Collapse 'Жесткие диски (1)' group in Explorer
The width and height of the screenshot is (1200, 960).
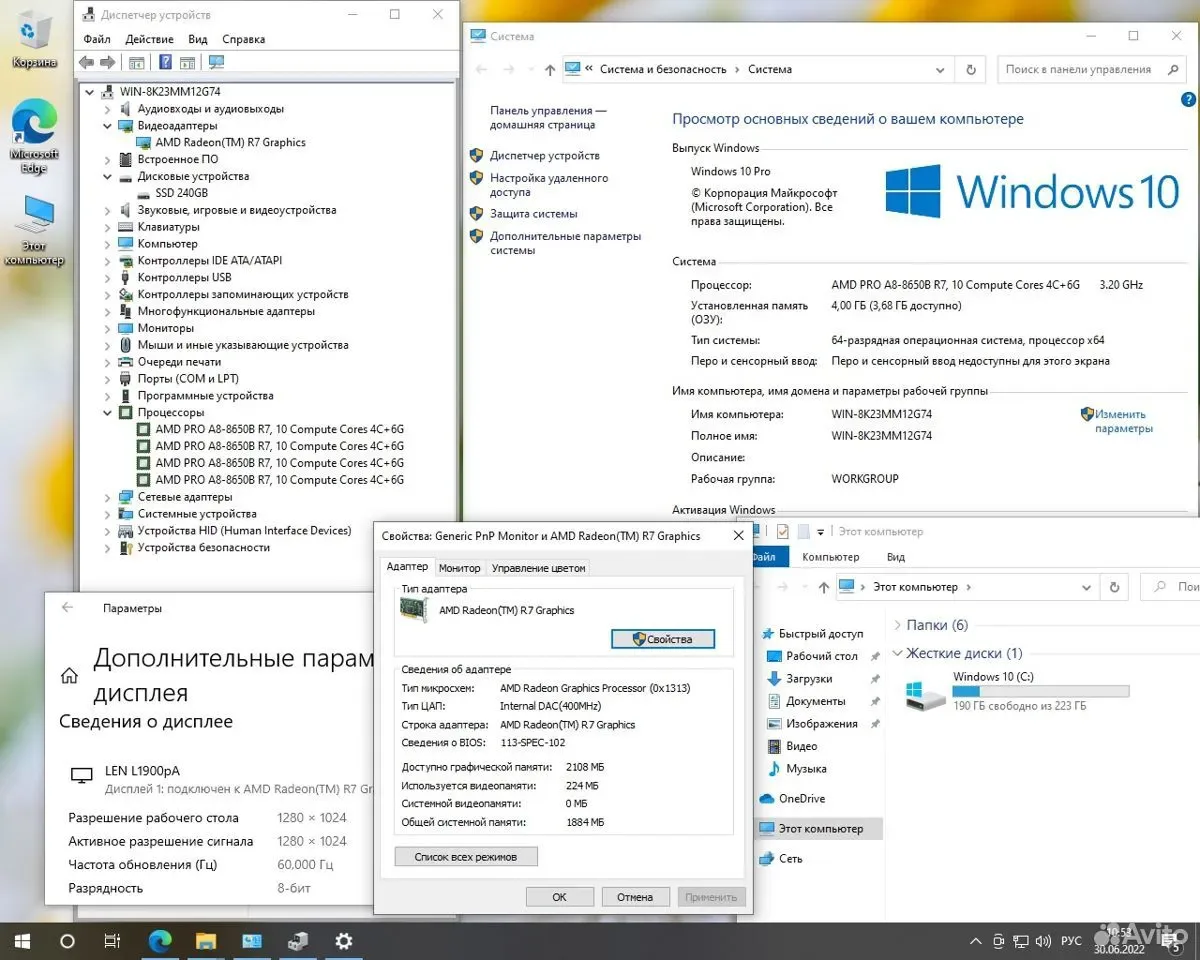[895, 653]
